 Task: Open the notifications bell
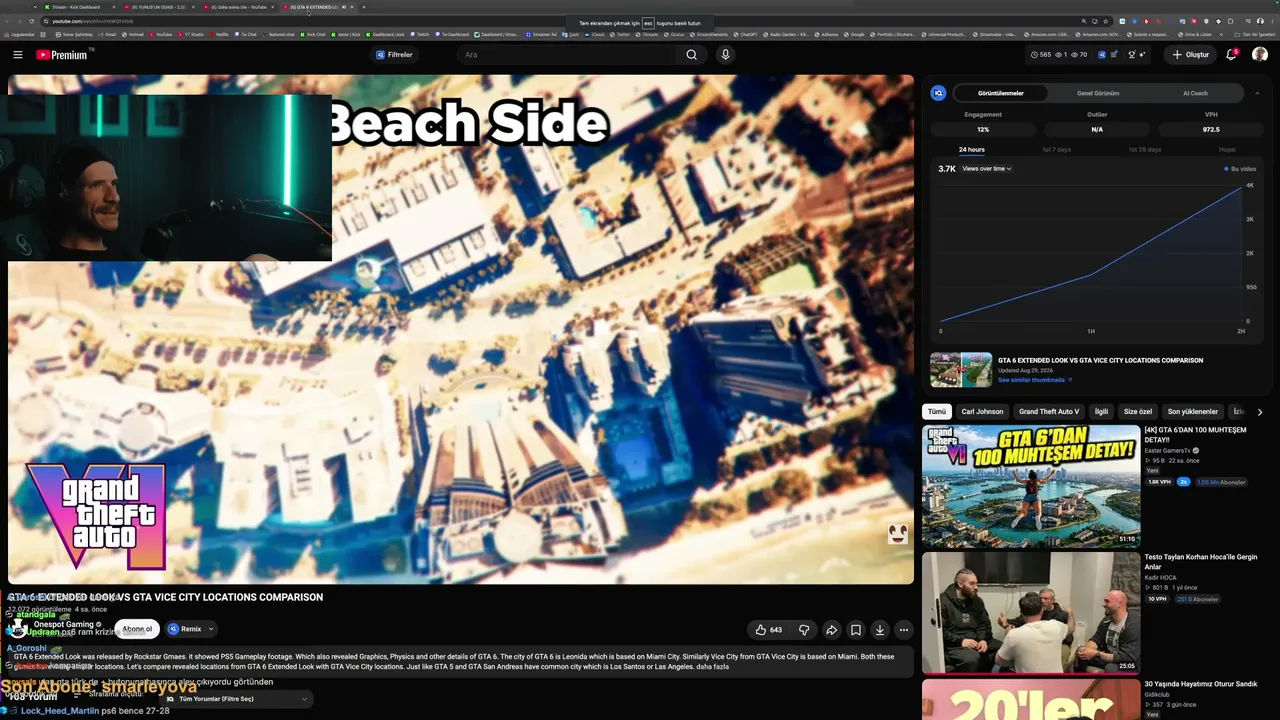[1232, 55]
